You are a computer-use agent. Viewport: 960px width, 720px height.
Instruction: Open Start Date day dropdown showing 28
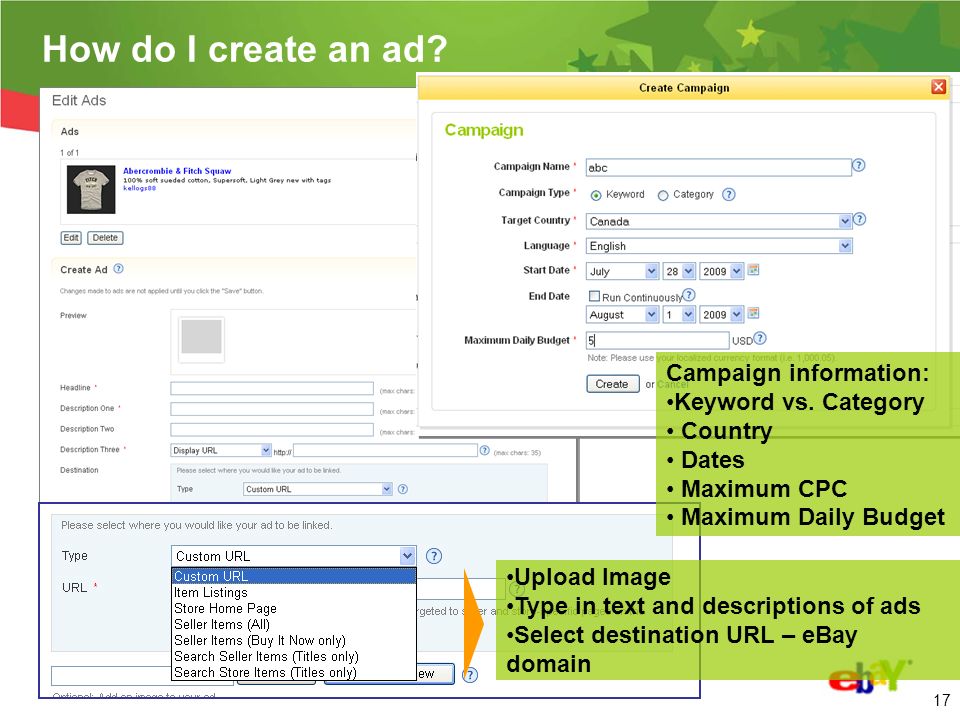click(x=679, y=271)
